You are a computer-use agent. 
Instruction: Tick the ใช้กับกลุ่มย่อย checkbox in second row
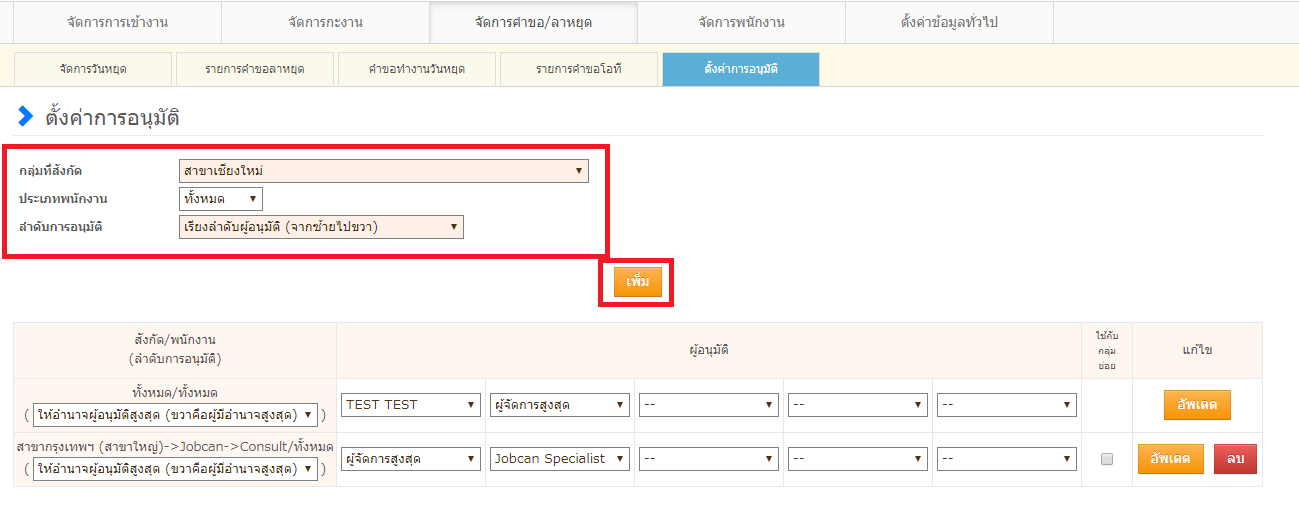(1106, 459)
